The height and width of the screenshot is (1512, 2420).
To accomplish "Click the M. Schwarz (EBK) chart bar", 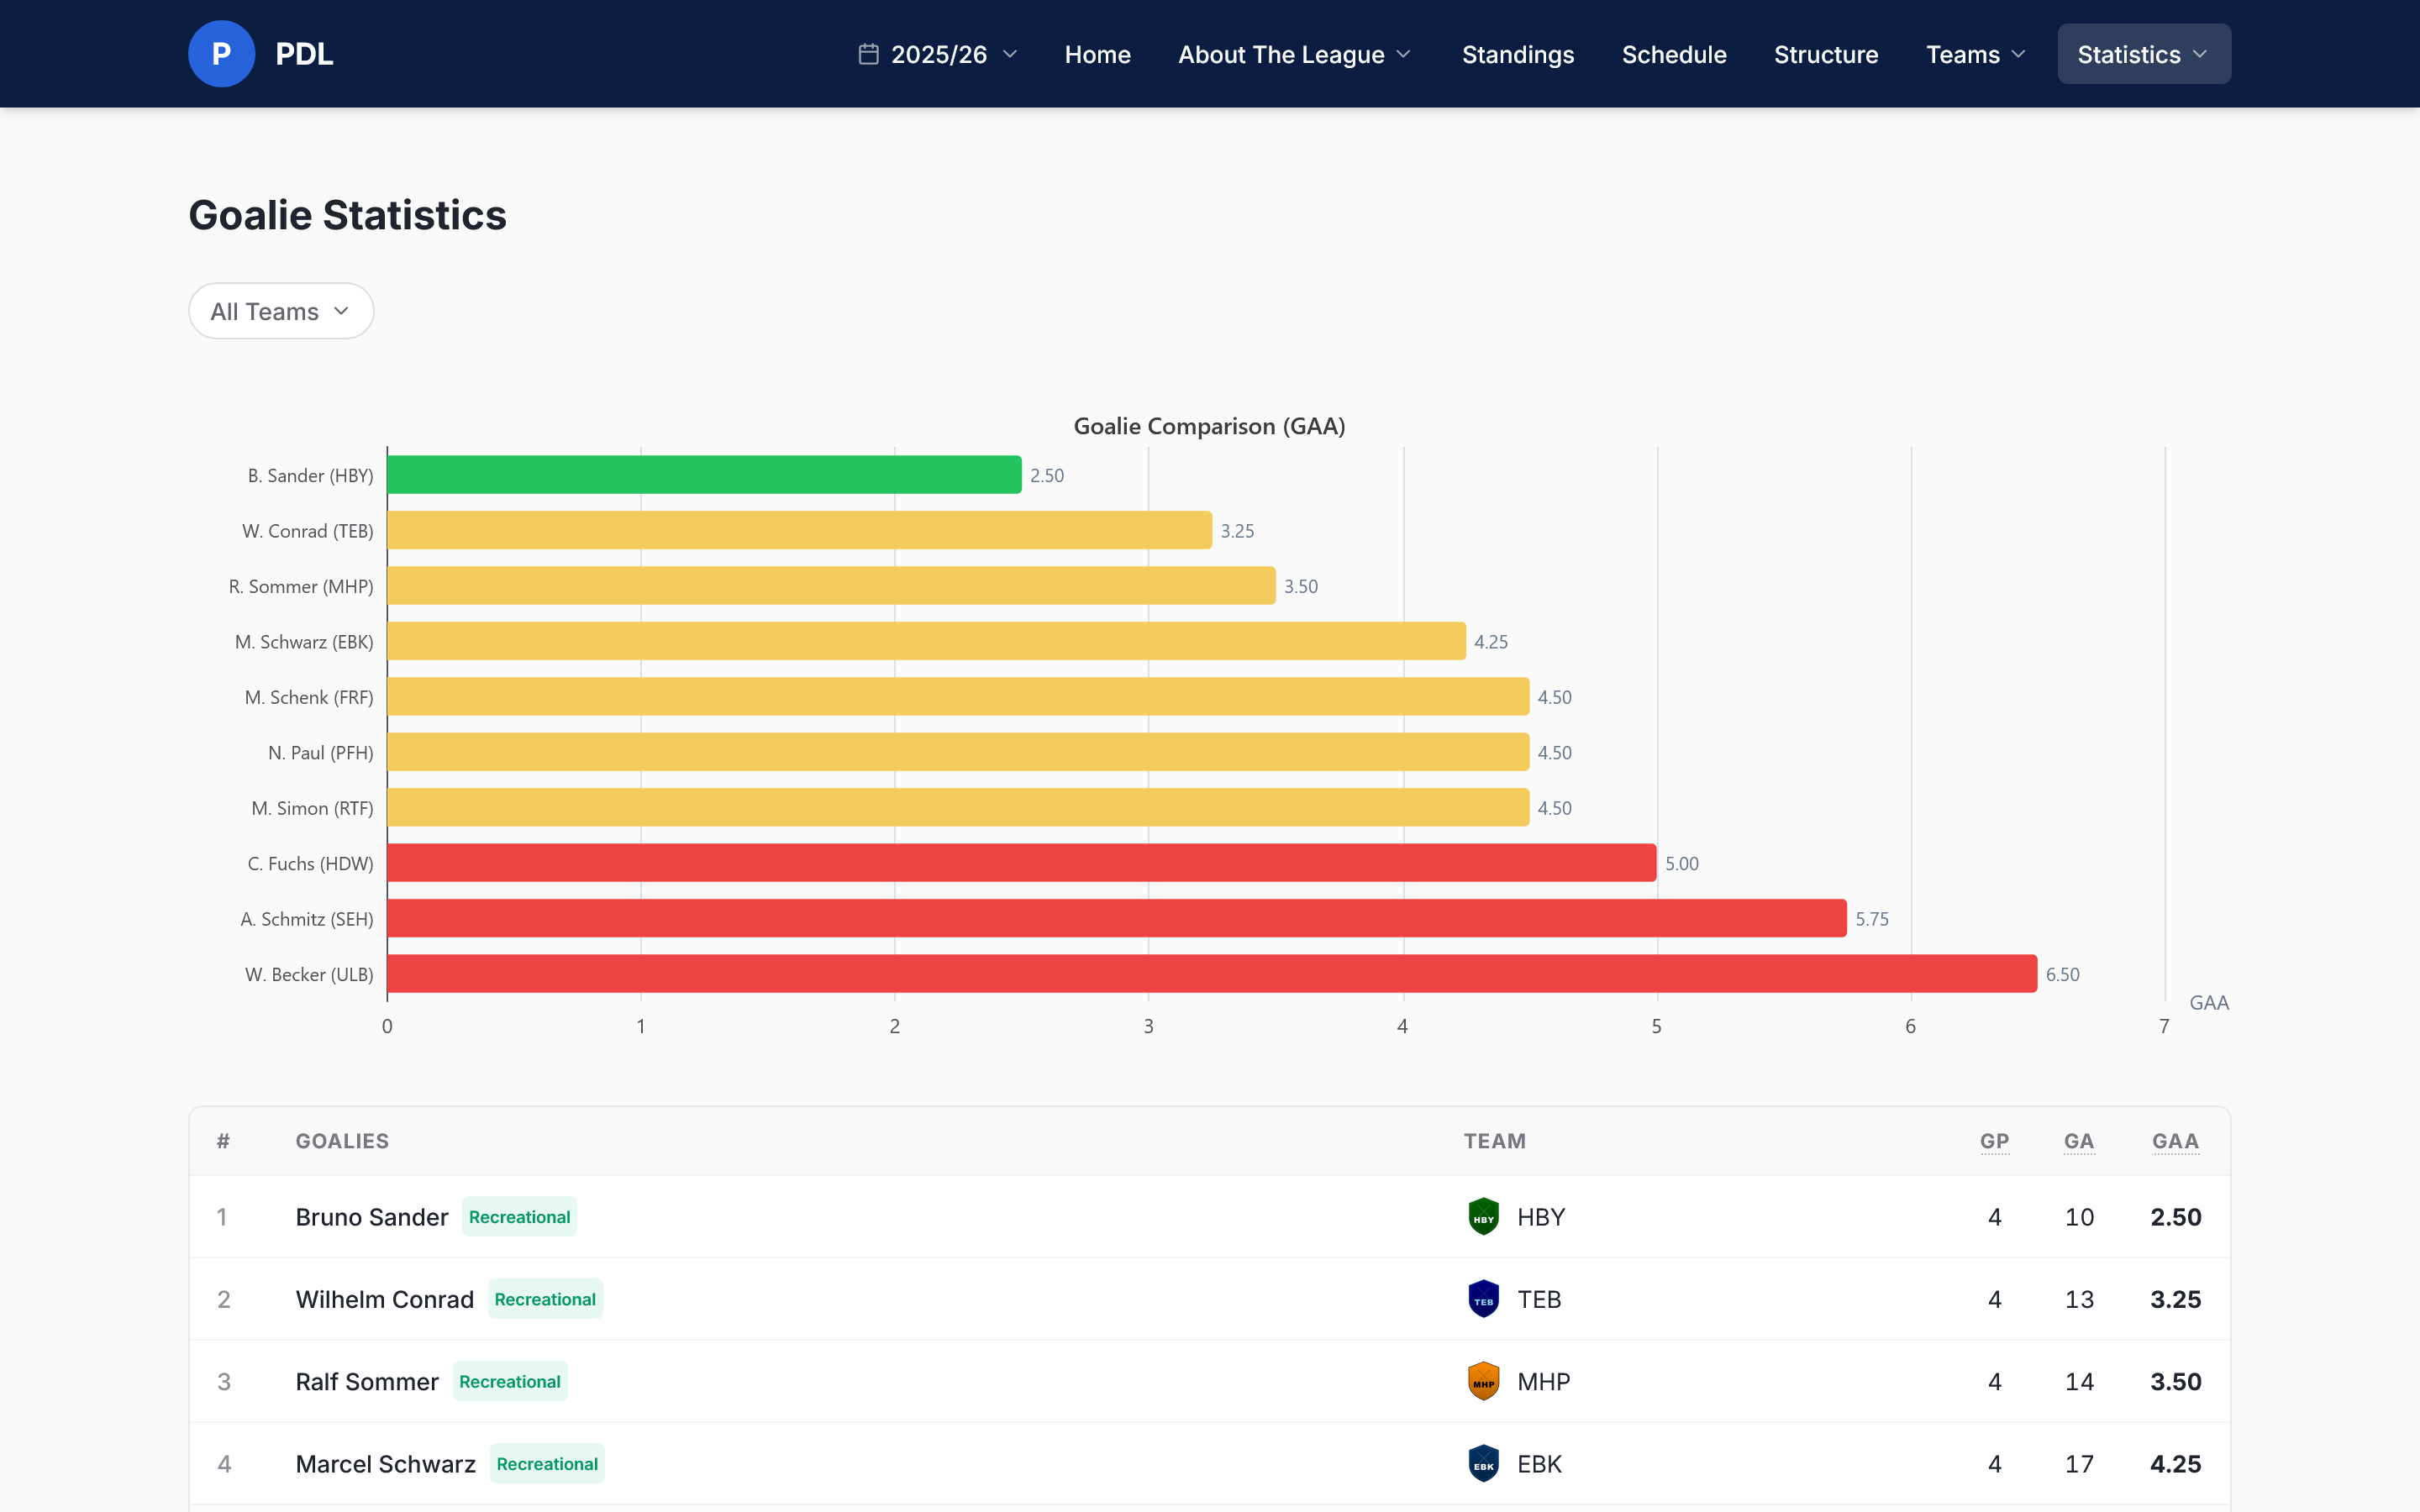I will [x=926, y=641].
